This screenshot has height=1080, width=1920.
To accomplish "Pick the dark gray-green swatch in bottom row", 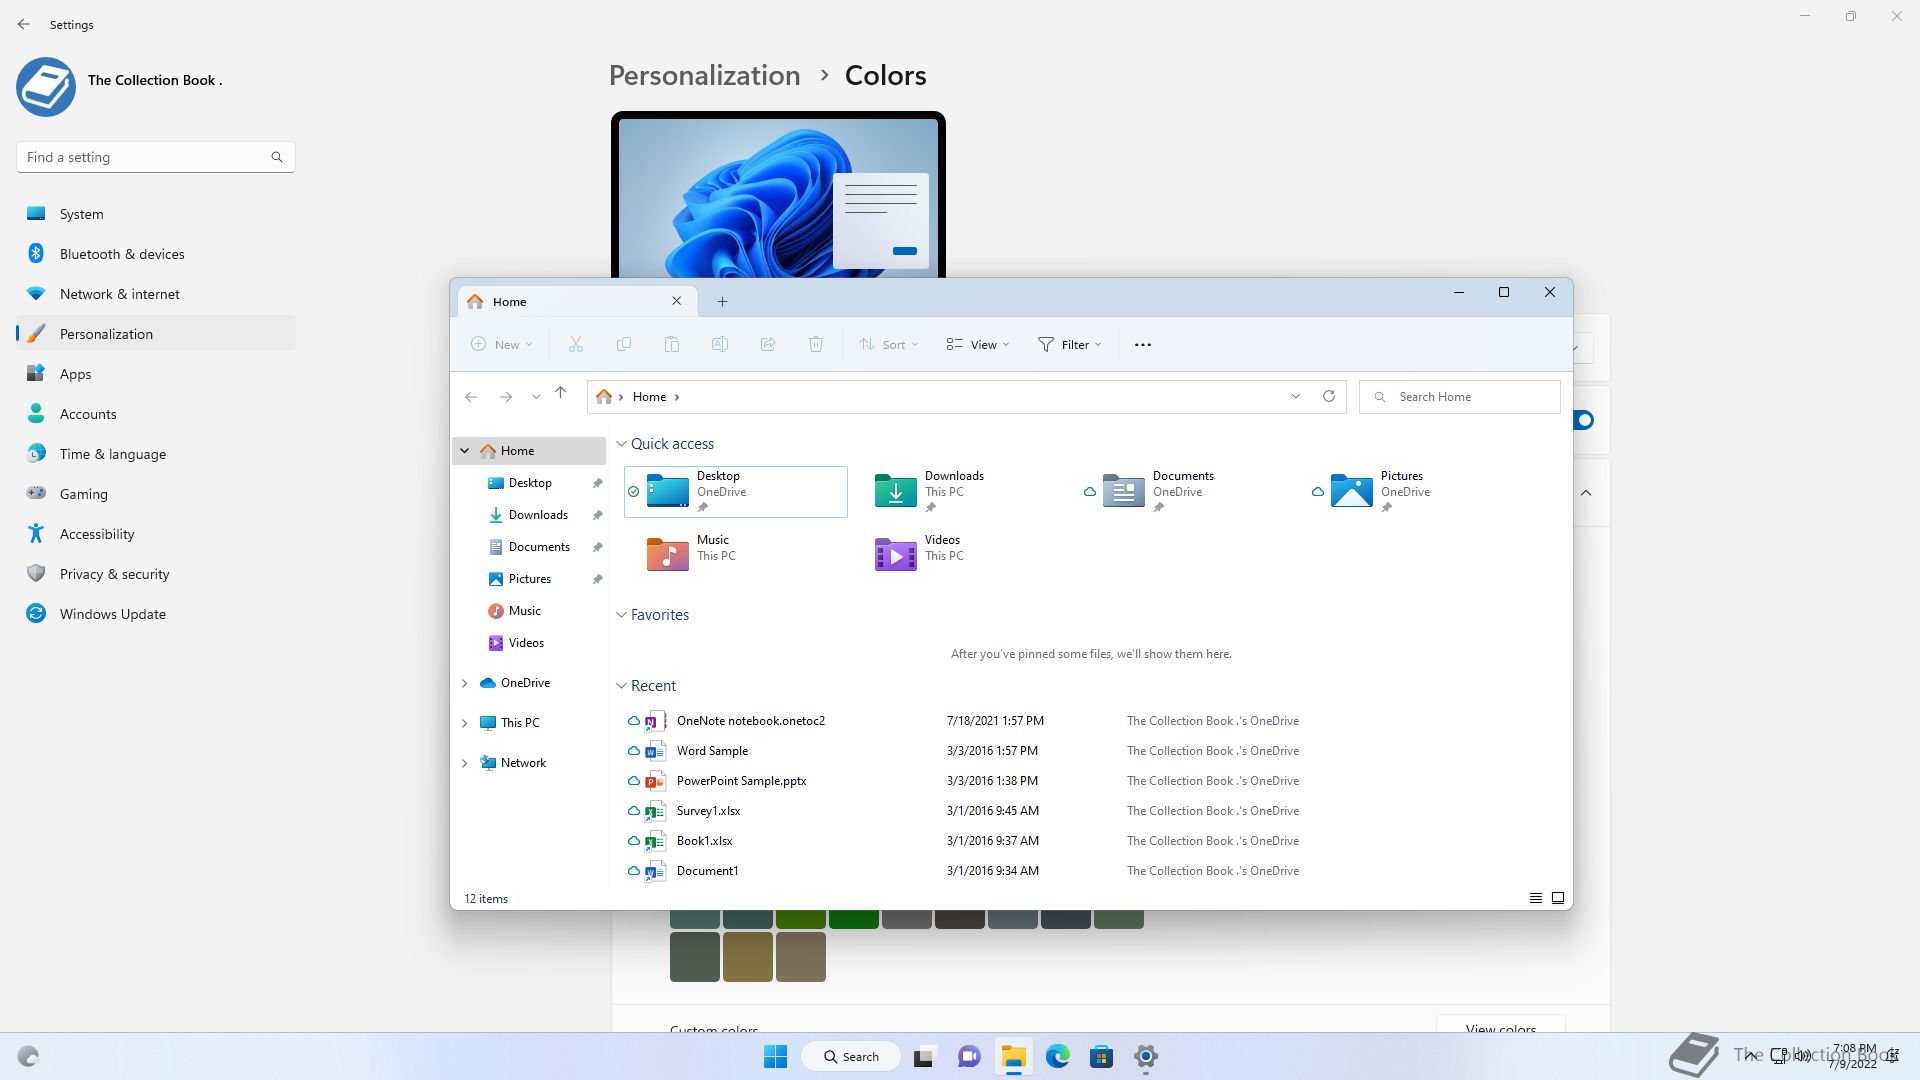I will coord(695,957).
